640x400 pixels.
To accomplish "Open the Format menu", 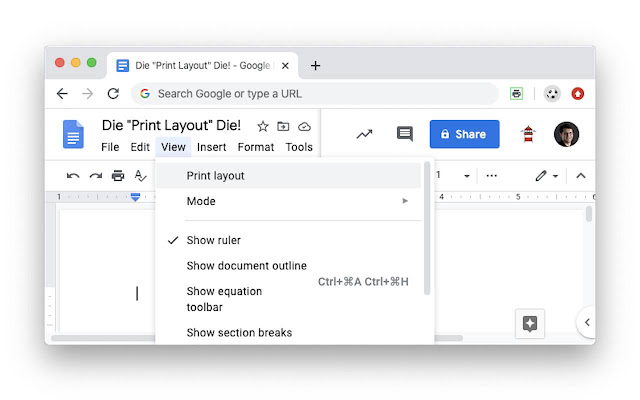I will [256, 147].
